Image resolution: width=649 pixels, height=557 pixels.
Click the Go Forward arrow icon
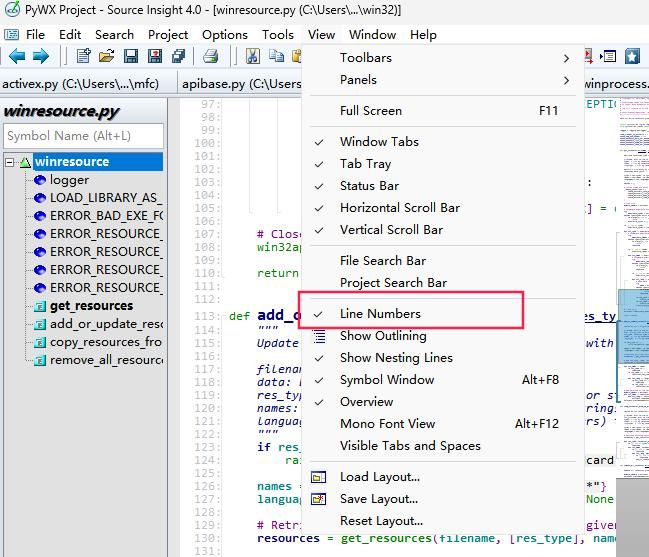pyautogui.click(x=41, y=56)
